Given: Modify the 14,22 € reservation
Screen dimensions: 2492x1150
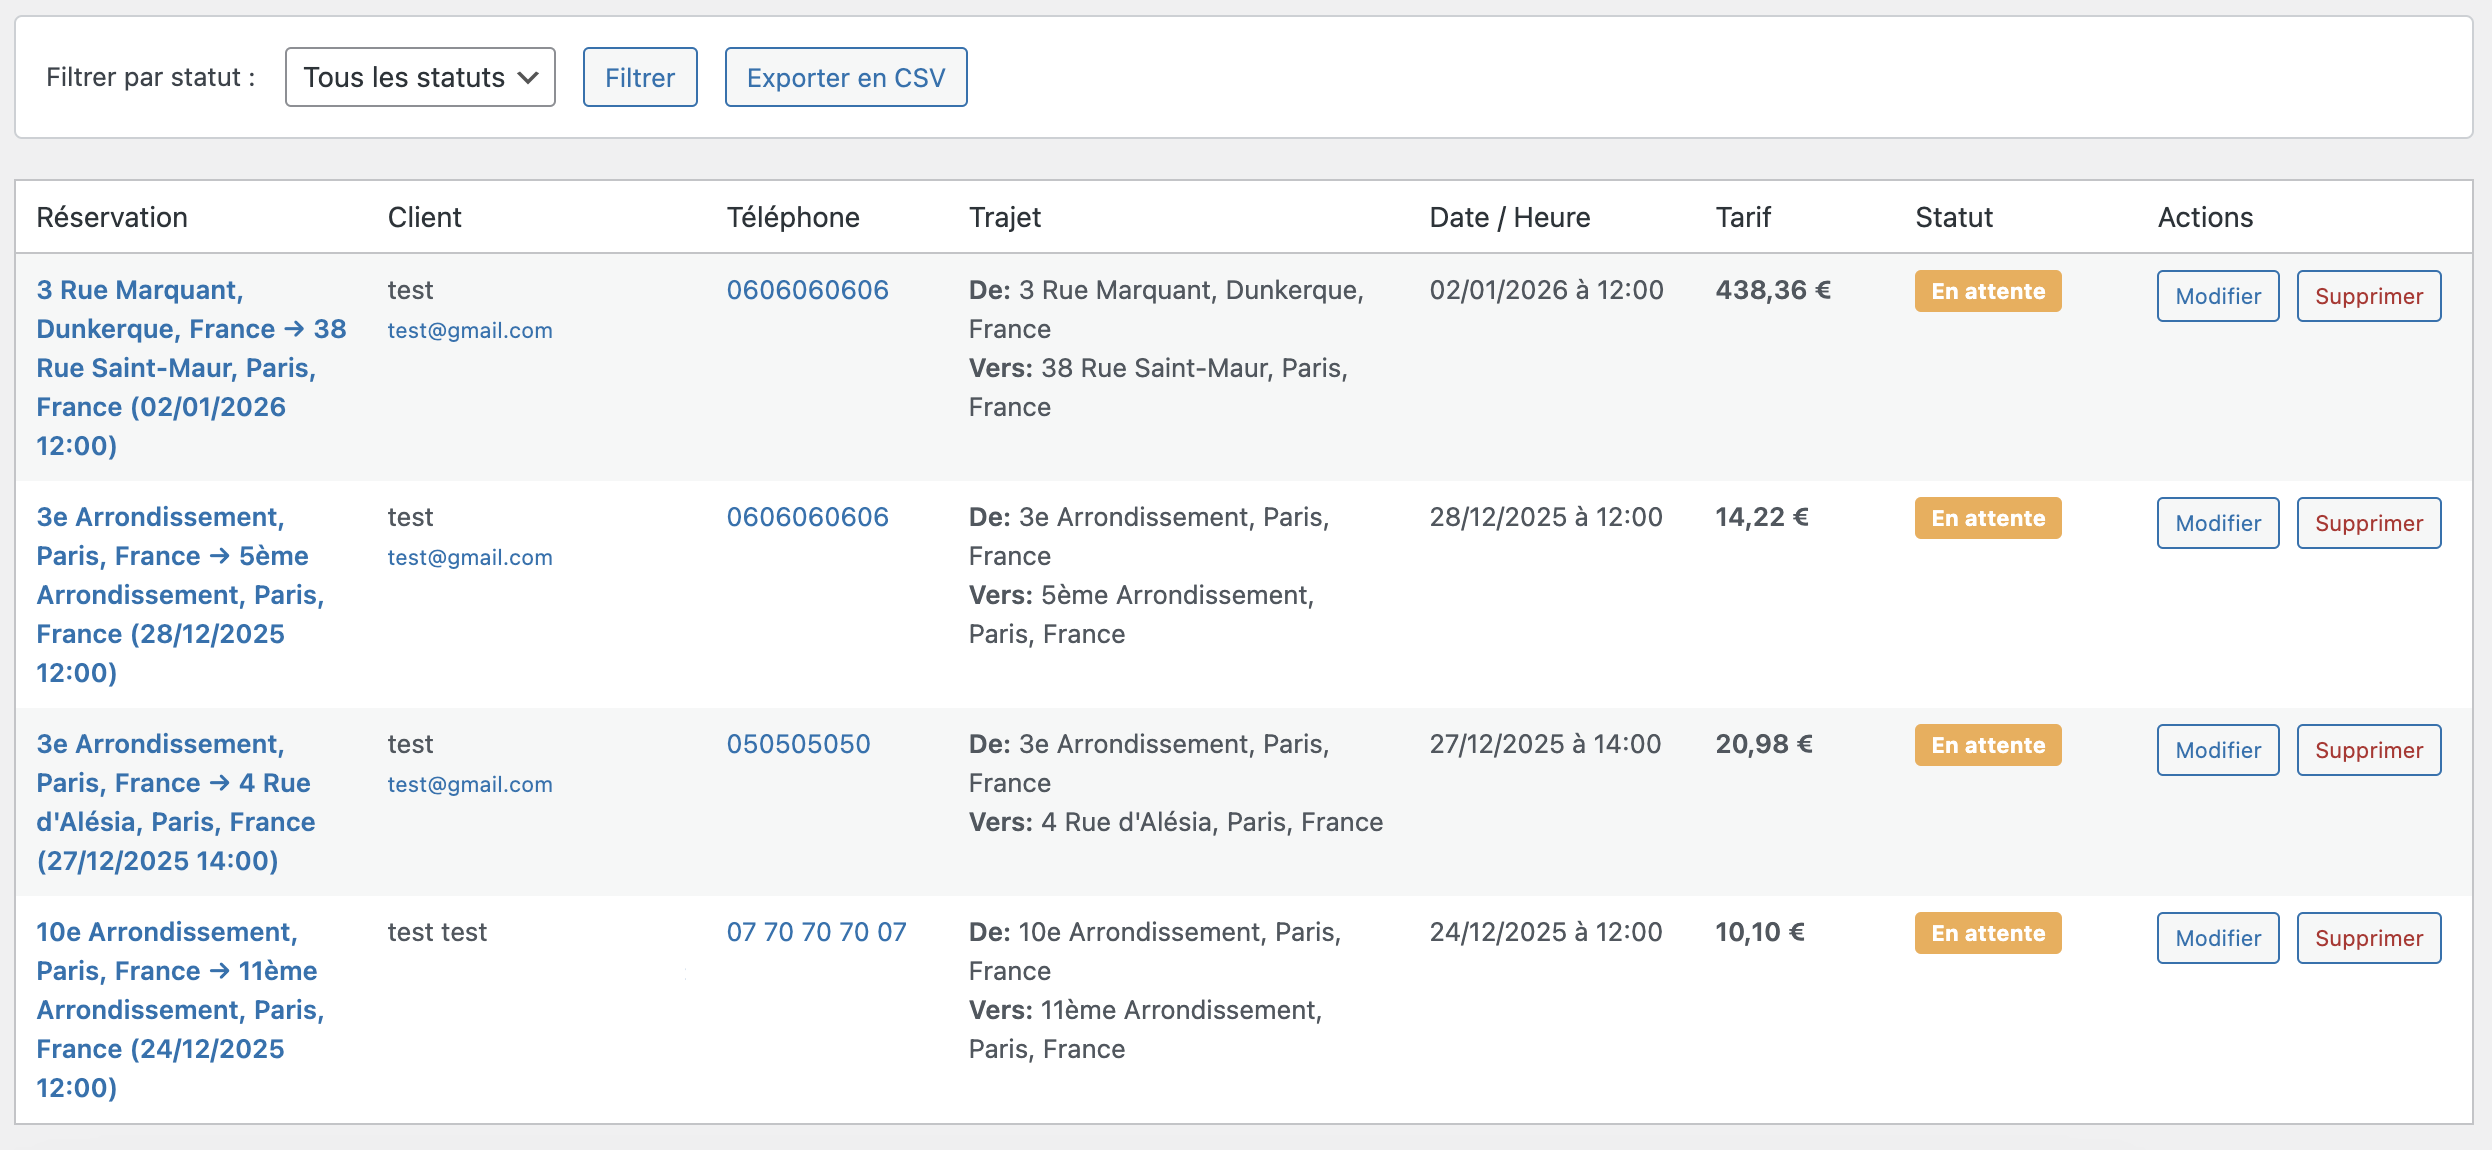Looking at the screenshot, I should point(2218,523).
